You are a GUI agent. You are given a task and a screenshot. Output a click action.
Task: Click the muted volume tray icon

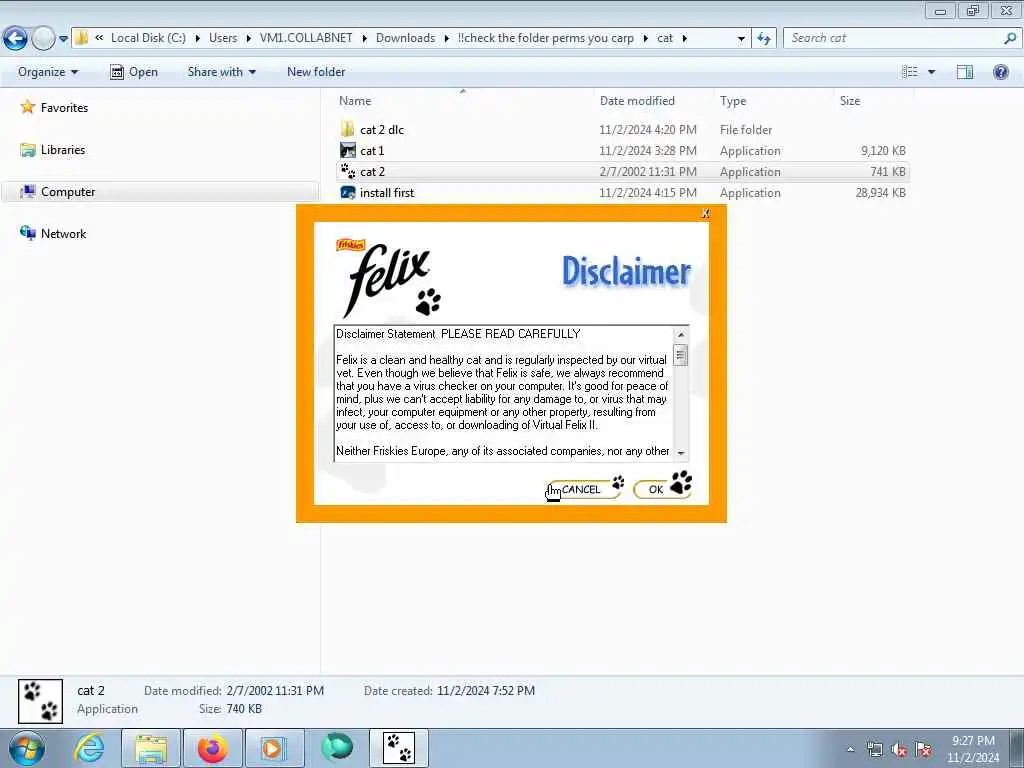pos(899,749)
